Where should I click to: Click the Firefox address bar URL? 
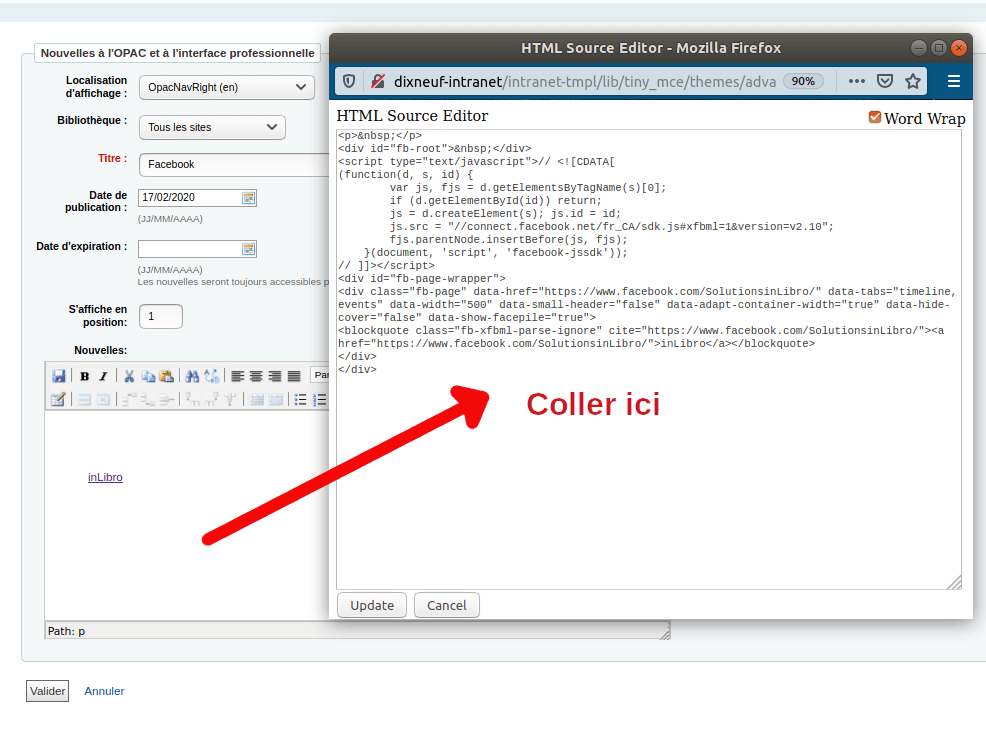pyautogui.click(x=585, y=81)
